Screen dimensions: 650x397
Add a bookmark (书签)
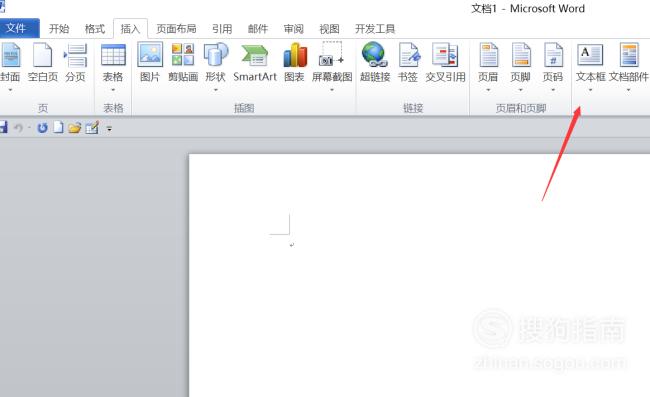pyautogui.click(x=408, y=62)
